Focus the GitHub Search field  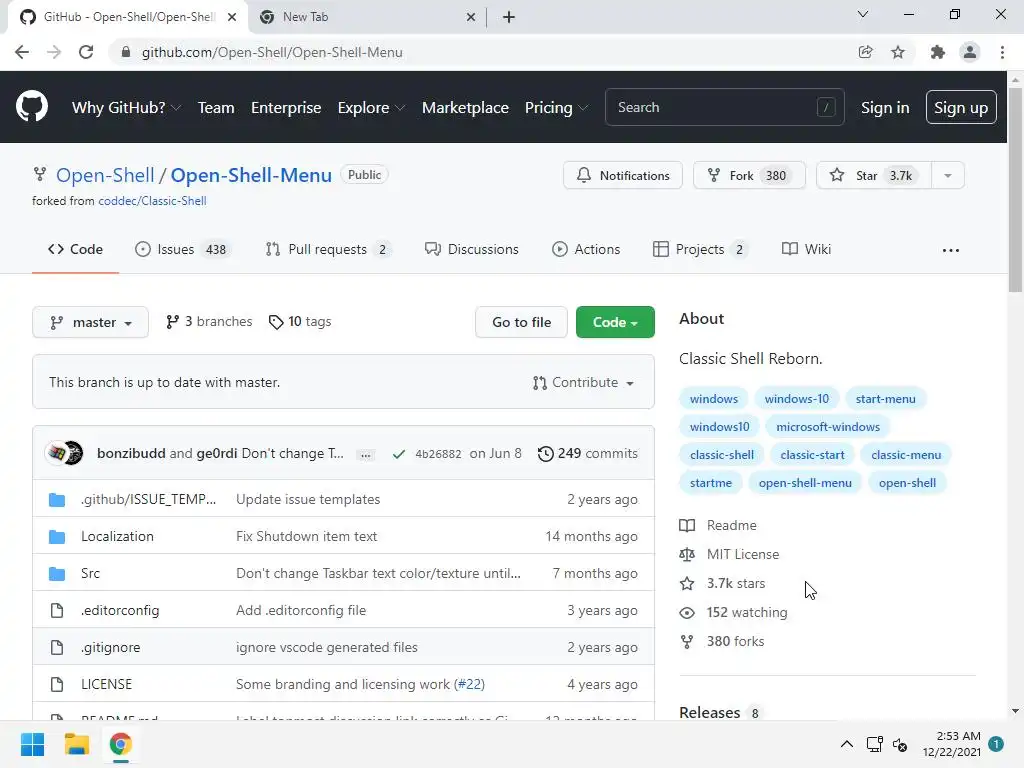(724, 107)
